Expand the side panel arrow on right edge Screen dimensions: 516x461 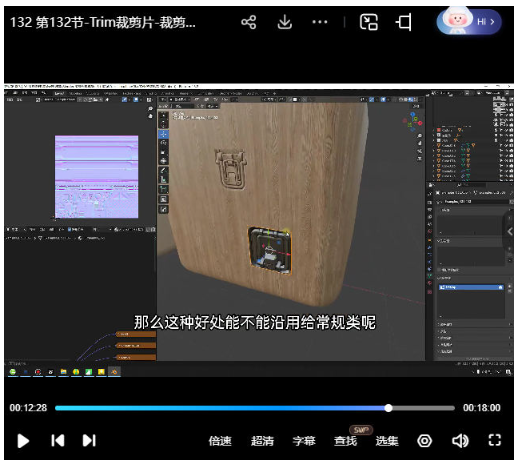[509, 231]
